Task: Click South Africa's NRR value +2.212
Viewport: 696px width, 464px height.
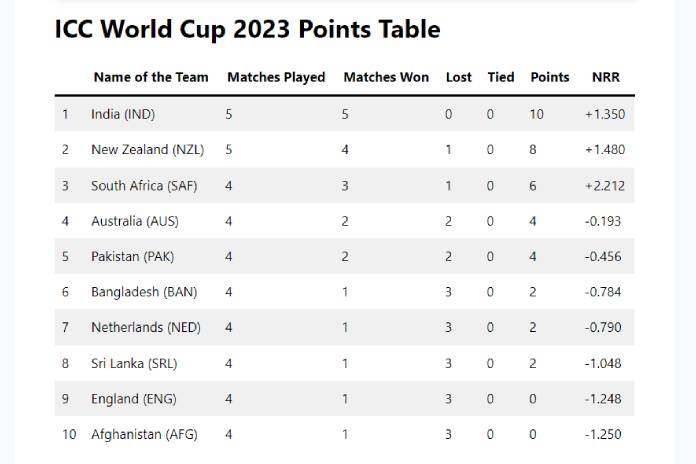Action: tap(605, 186)
